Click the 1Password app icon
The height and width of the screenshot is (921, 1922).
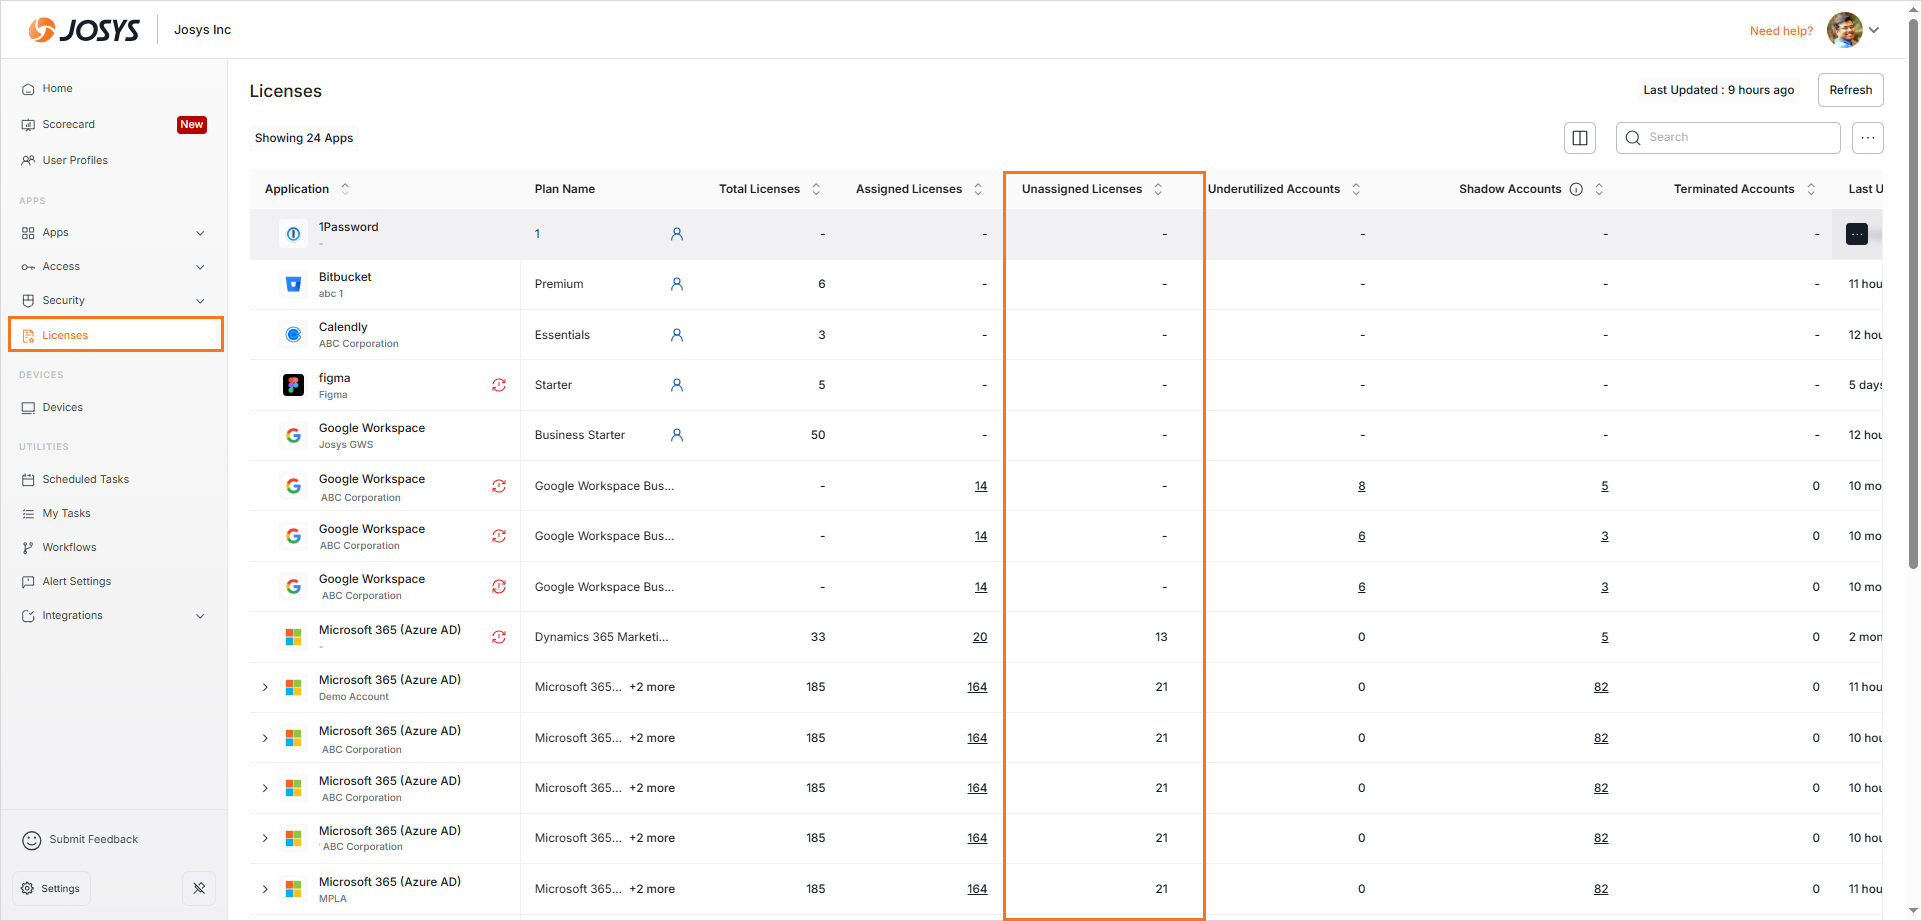click(x=293, y=234)
